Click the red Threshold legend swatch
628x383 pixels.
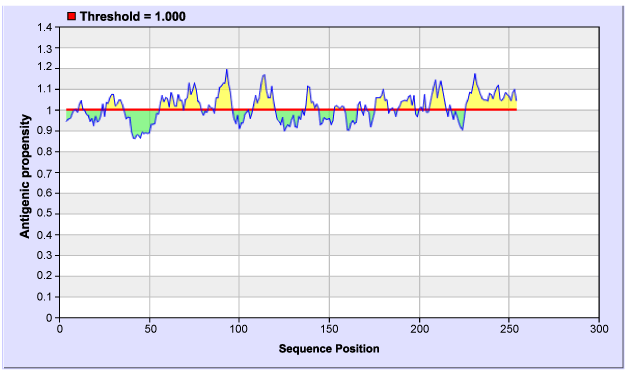(x=72, y=16)
